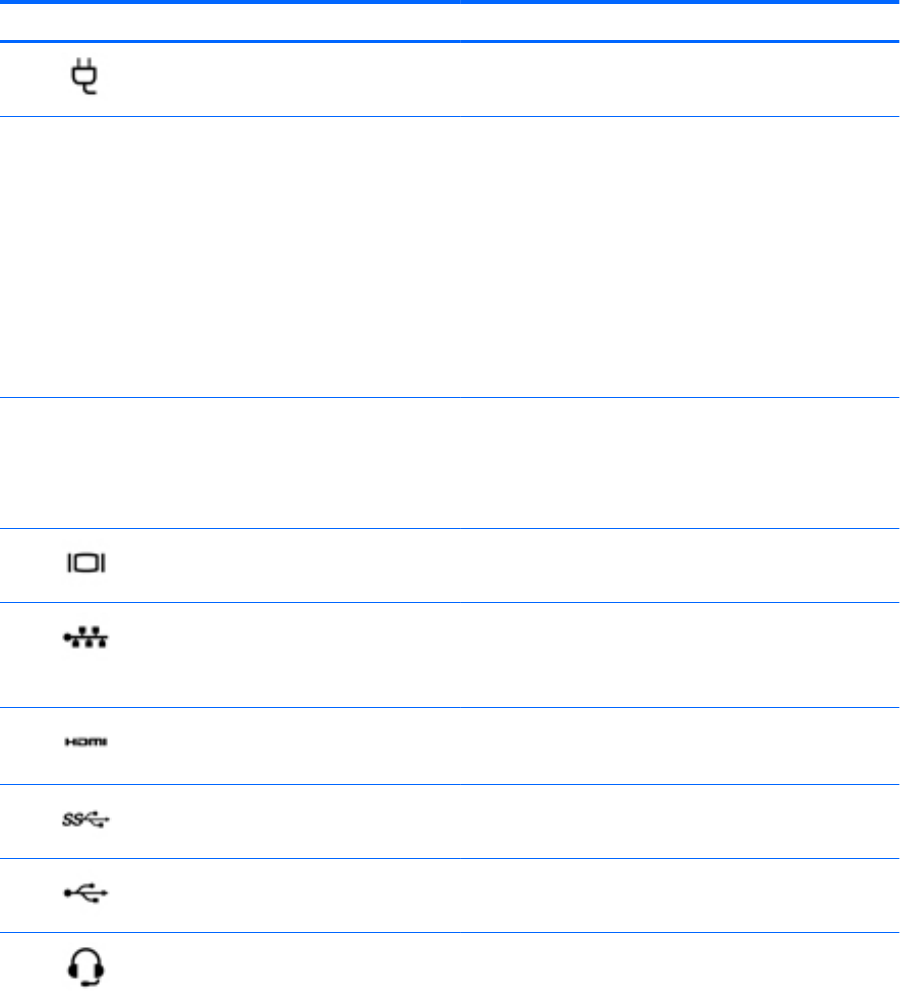Click the blue divider line between HDMI and SuperSpeed USB rows
This screenshot has width=900, height=993.
pyautogui.click(x=450, y=785)
